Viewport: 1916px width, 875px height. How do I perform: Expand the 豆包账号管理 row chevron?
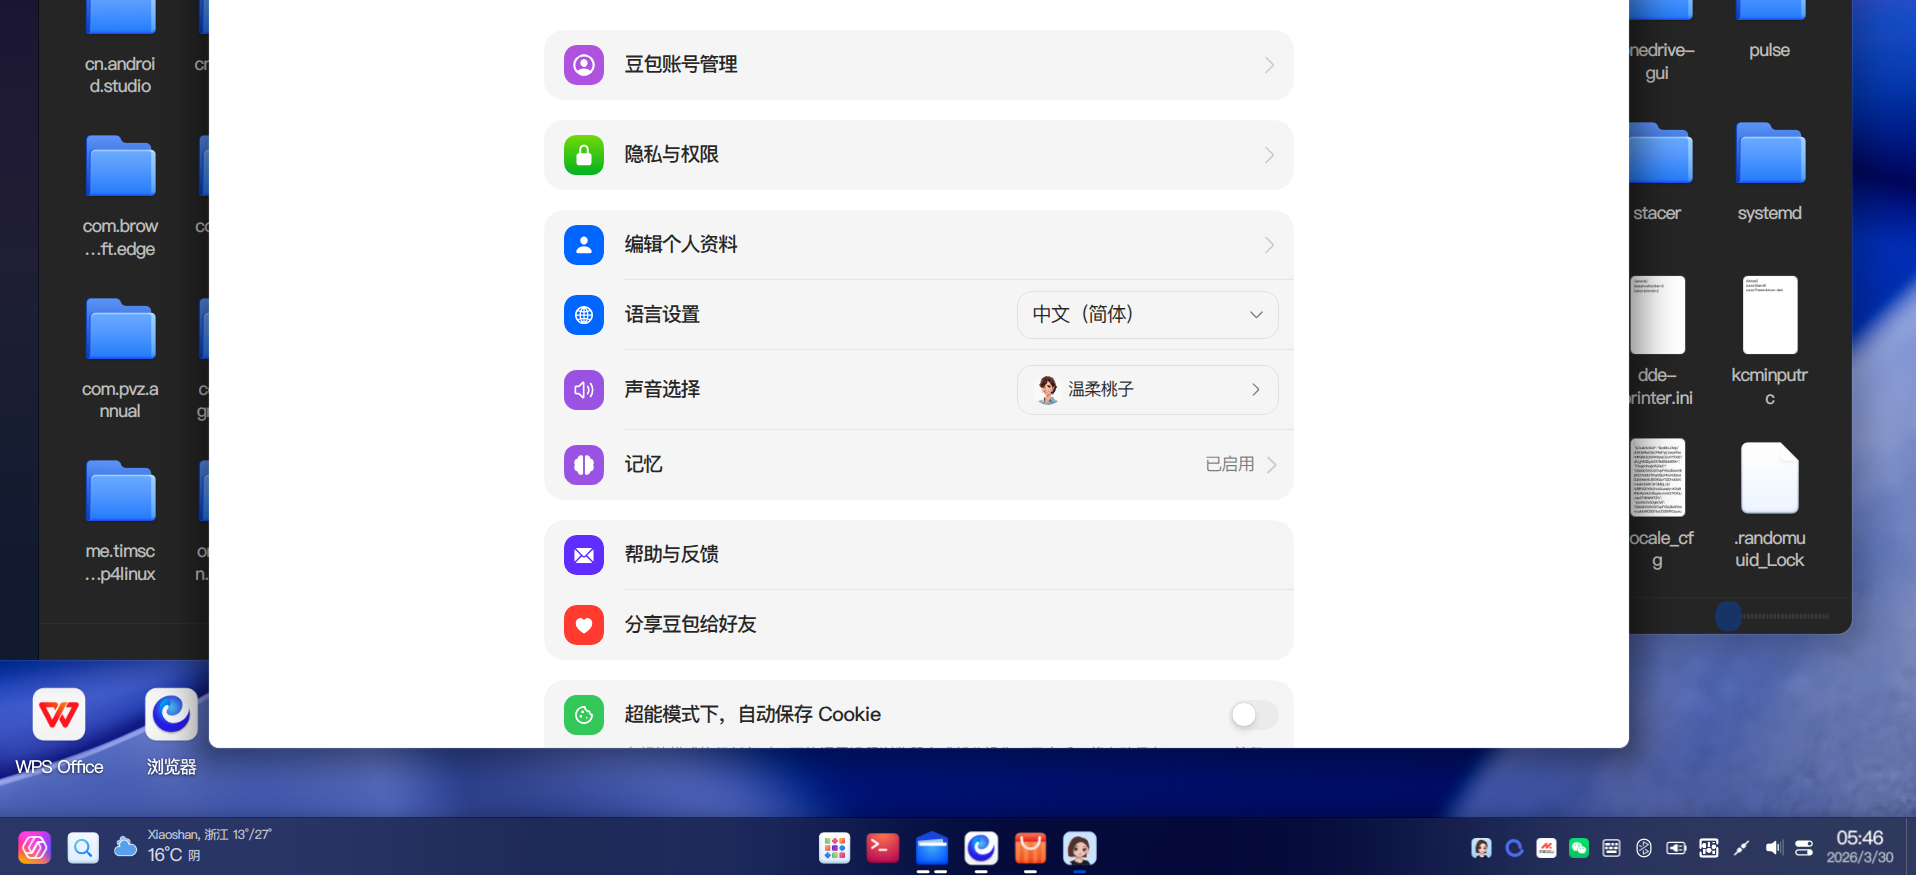pyautogui.click(x=1269, y=65)
